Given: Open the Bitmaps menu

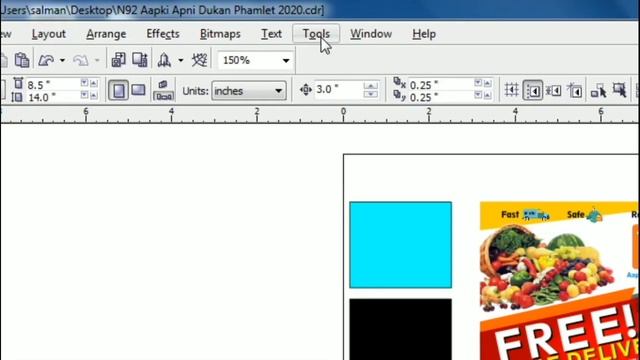Looking at the screenshot, I should pos(220,34).
